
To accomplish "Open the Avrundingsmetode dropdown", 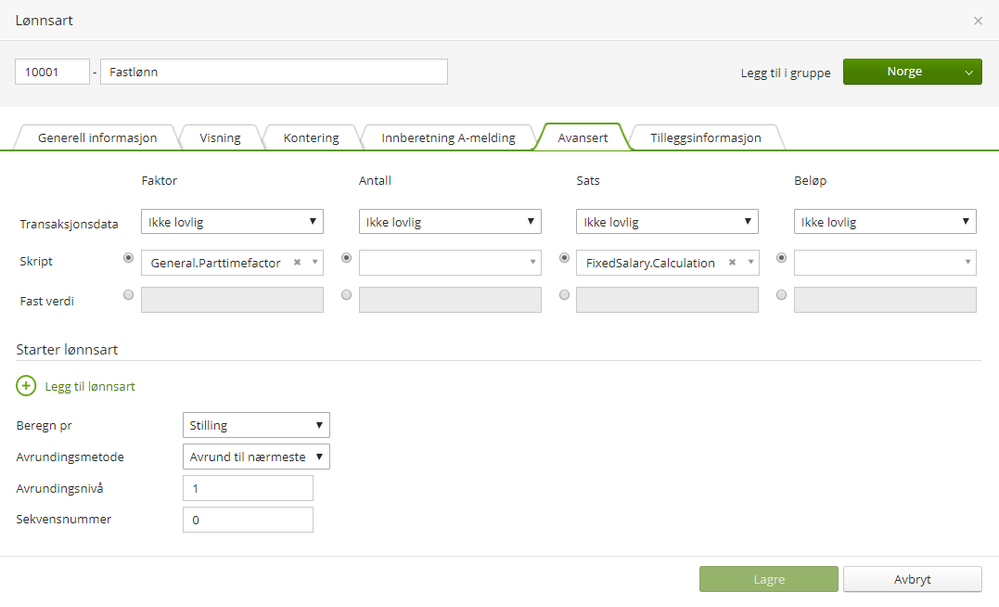I will click(256, 457).
